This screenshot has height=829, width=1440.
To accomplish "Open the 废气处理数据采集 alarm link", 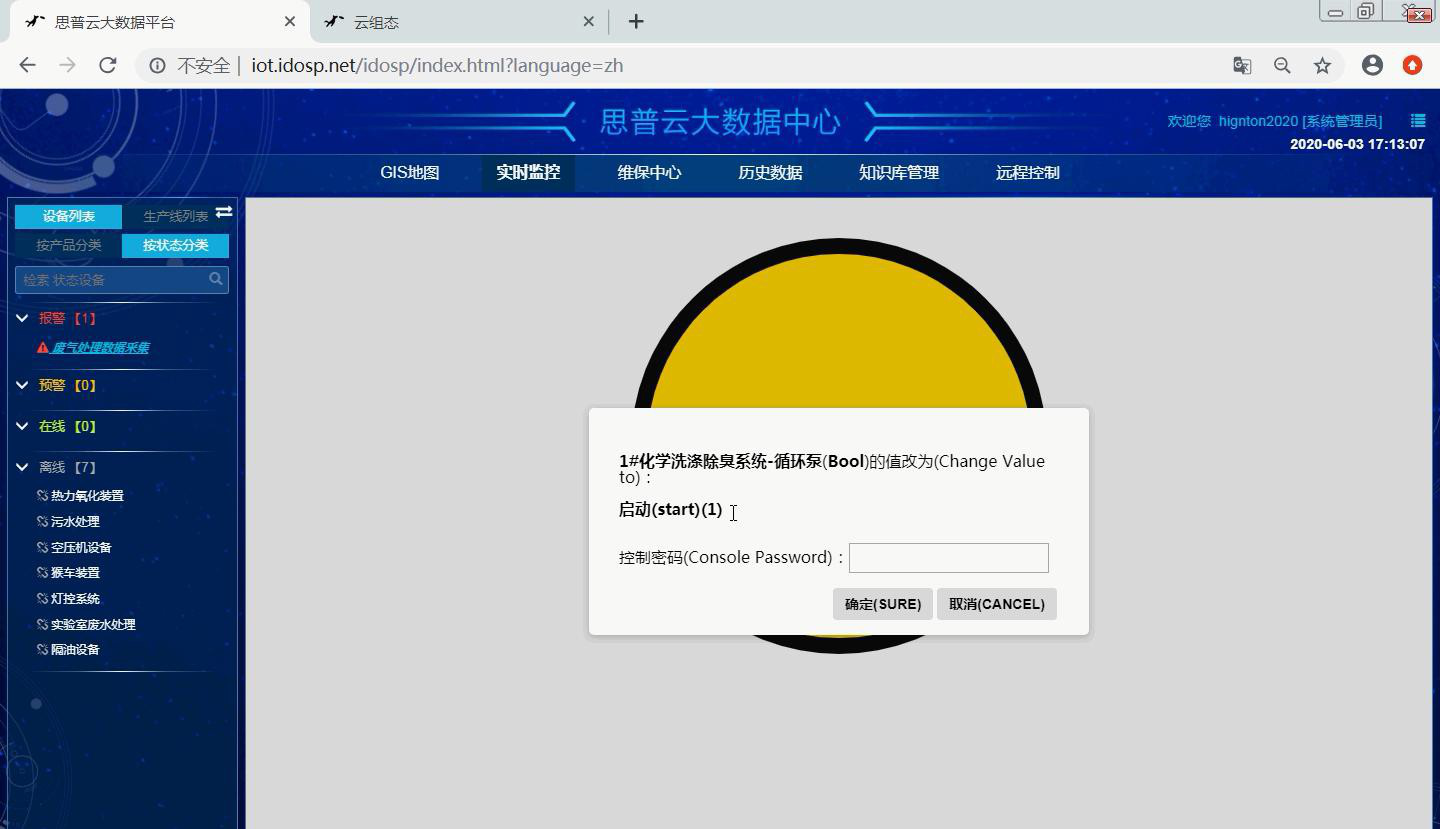I will (x=100, y=347).
